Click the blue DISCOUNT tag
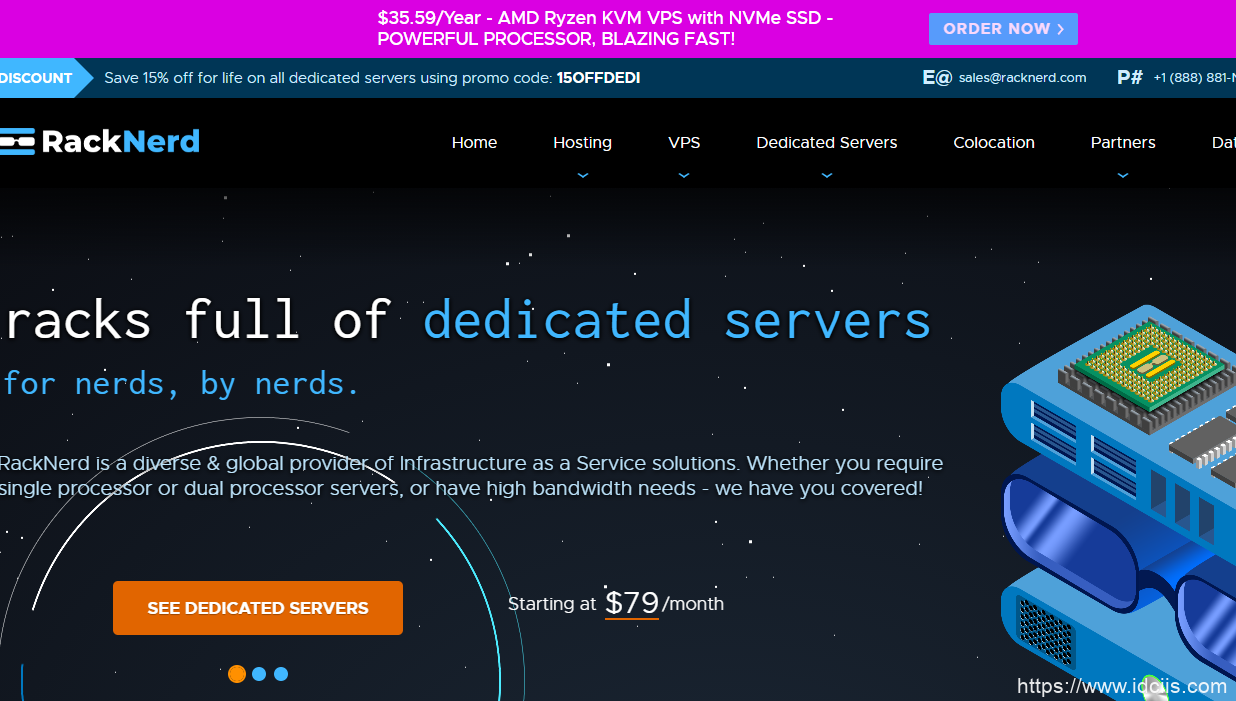1236x701 pixels. click(x=38, y=78)
